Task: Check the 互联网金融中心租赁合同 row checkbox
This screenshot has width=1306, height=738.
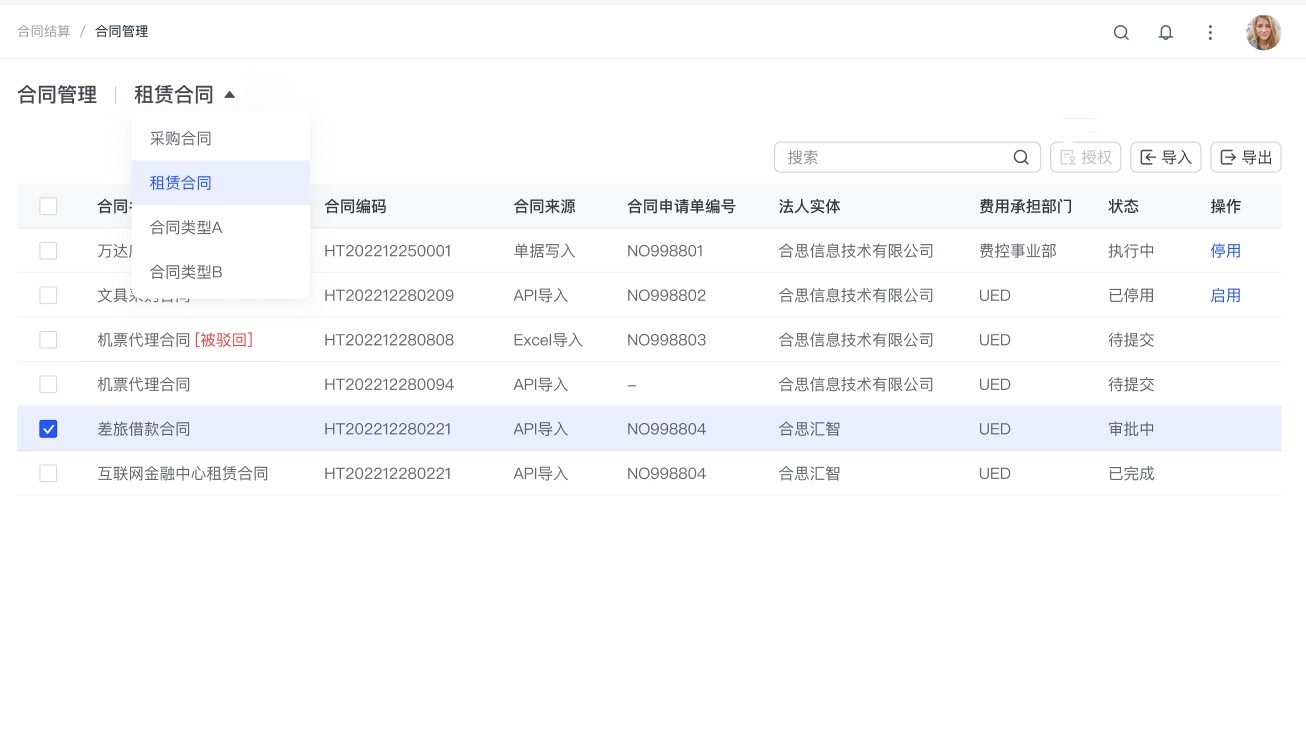Action: [x=48, y=473]
